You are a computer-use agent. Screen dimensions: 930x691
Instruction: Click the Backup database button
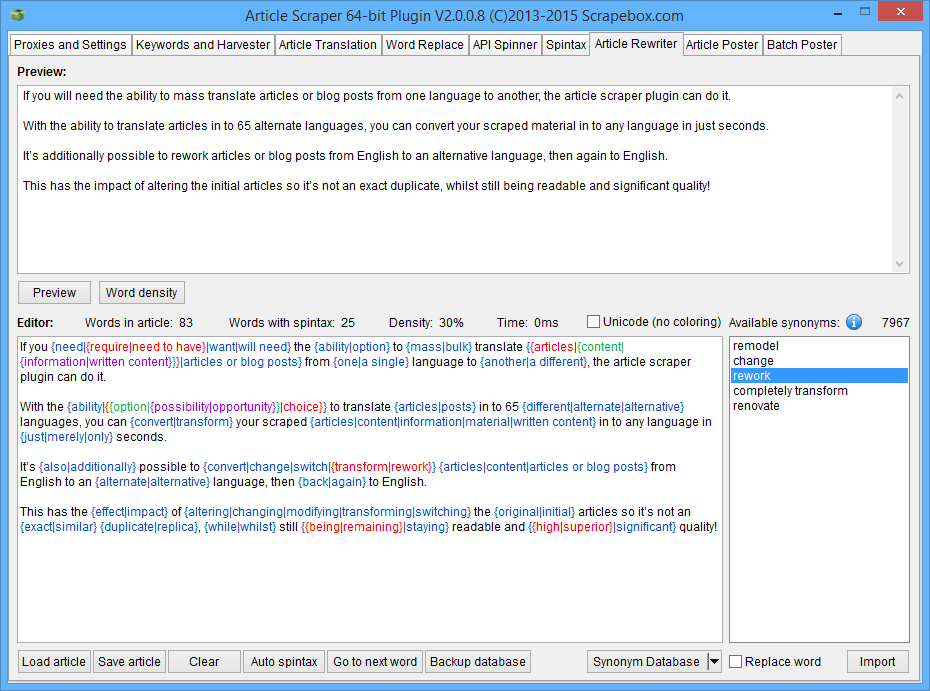(x=477, y=662)
